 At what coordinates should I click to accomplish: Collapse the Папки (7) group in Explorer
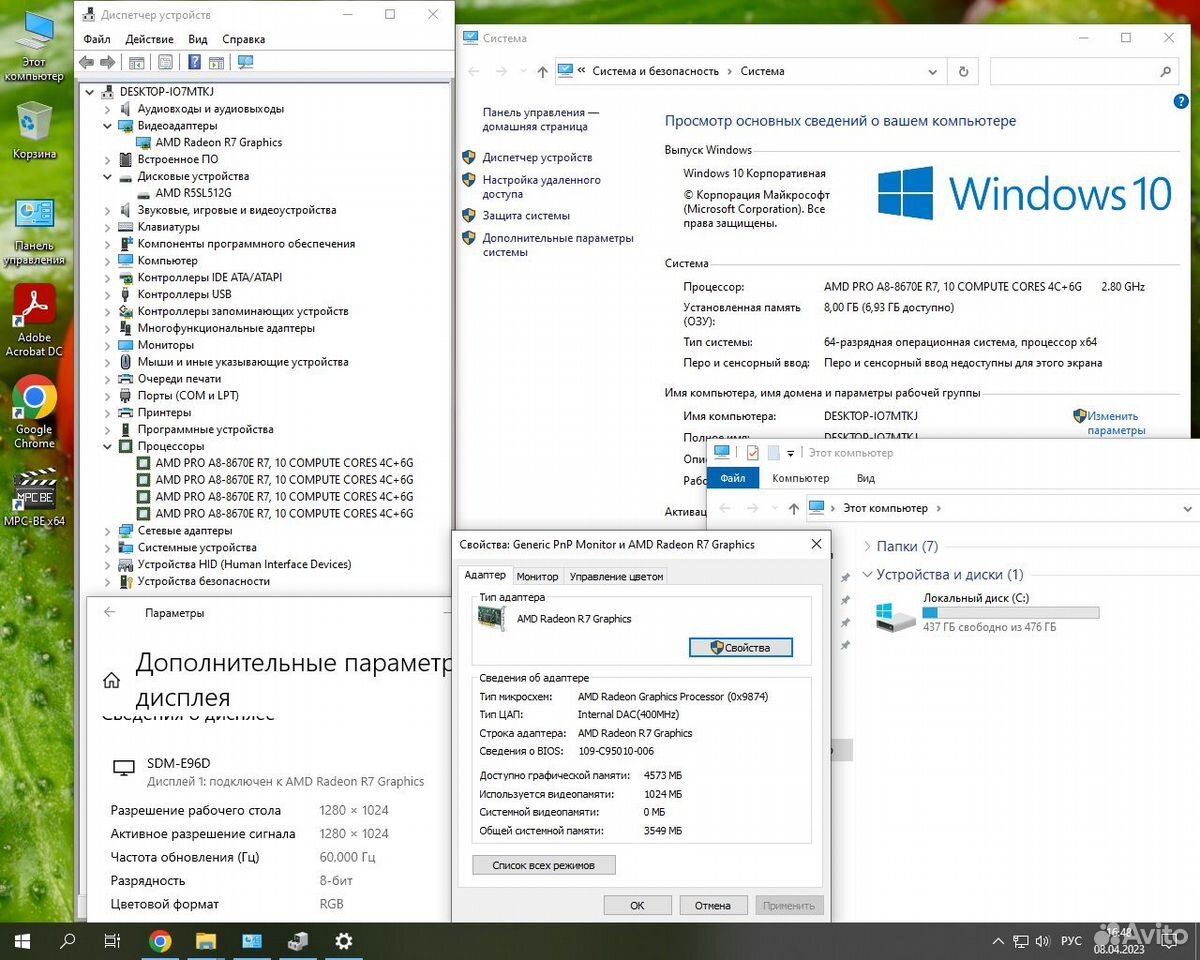click(865, 547)
